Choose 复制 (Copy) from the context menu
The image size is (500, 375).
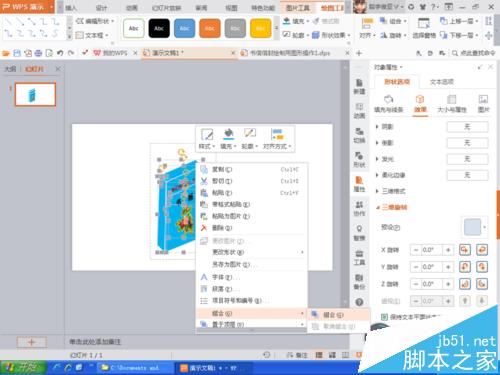[252, 169]
